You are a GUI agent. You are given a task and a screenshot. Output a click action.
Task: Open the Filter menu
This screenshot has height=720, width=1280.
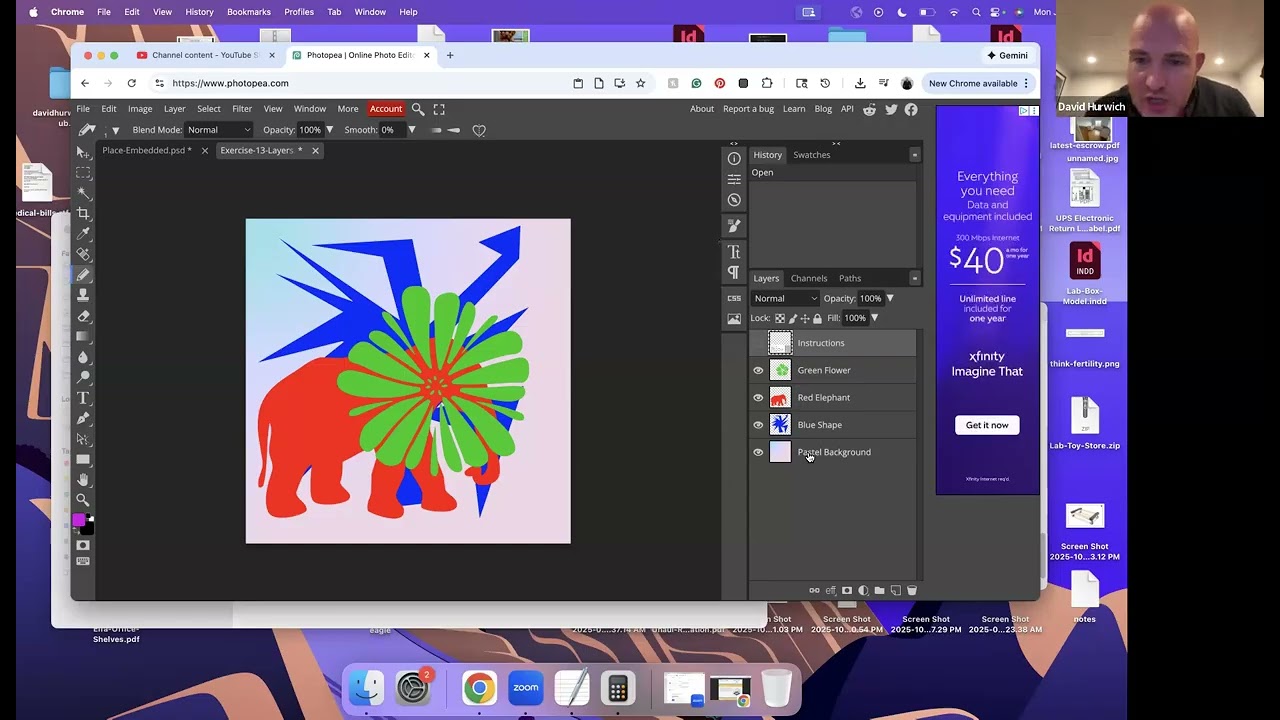242,109
